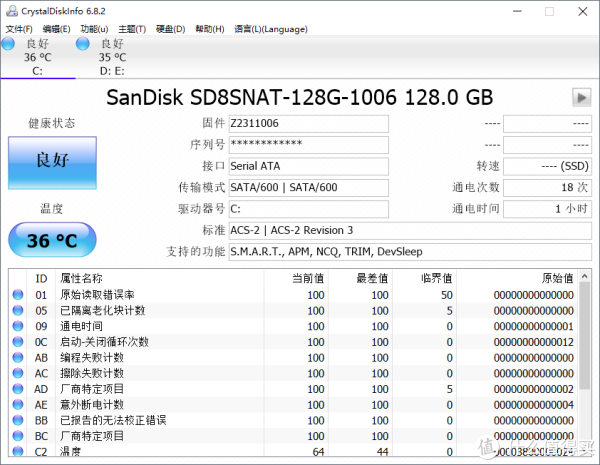Select the 编程失败计数 attribute row

[293, 357]
